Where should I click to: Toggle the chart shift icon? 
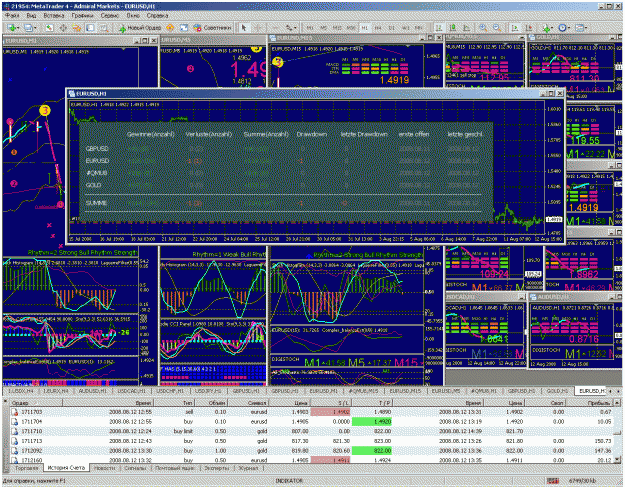(529, 27)
